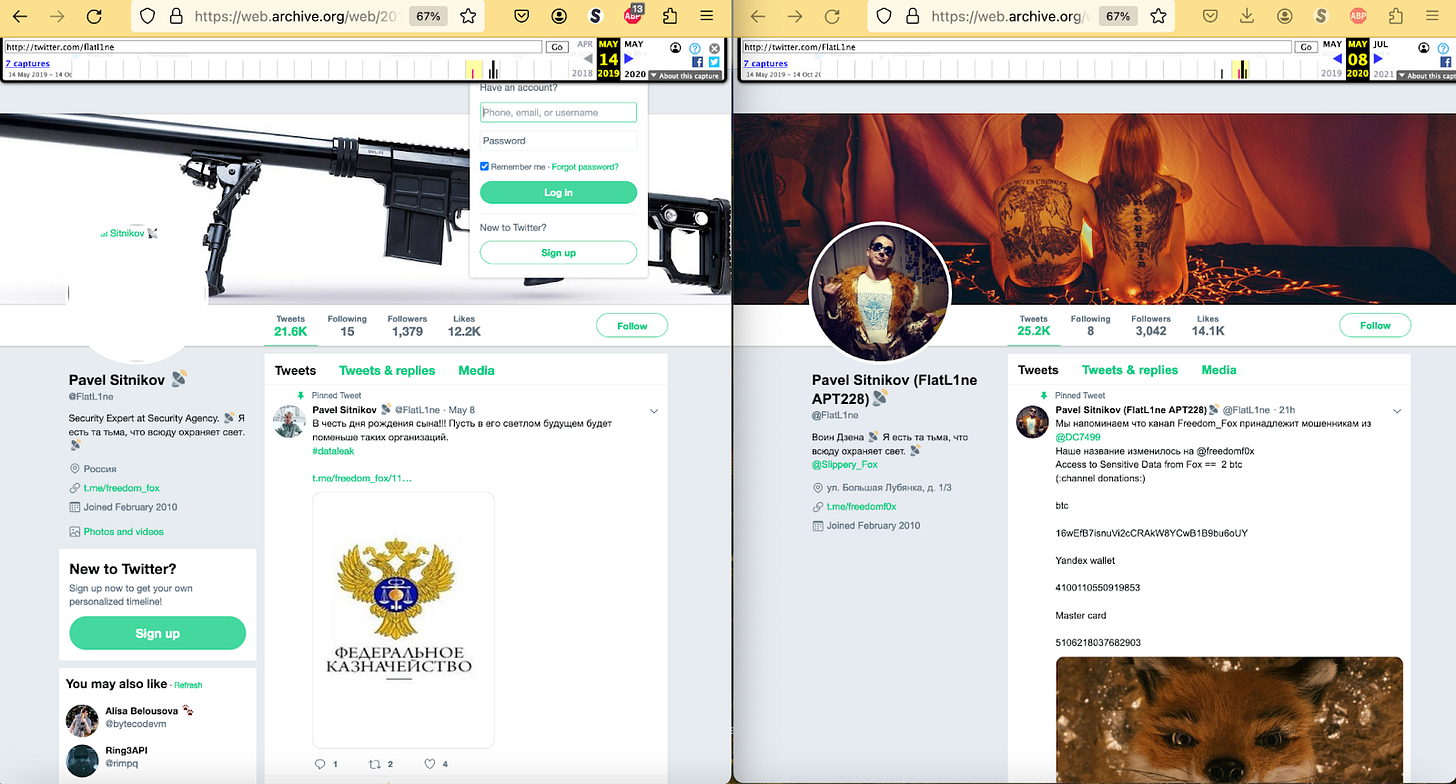Viewport: 1456px width, 784px height.
Task: Bookmark the page with star in right browser
Action: tap(1158, 16)
